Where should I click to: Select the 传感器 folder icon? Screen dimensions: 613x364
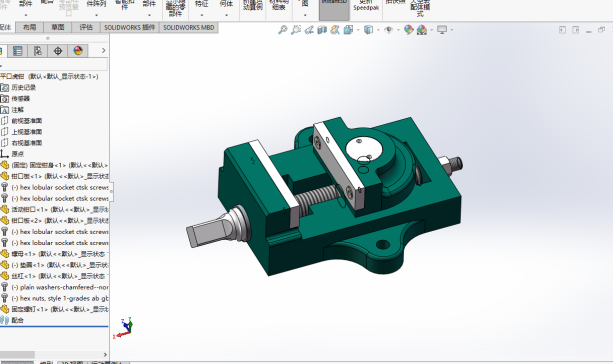4,99
